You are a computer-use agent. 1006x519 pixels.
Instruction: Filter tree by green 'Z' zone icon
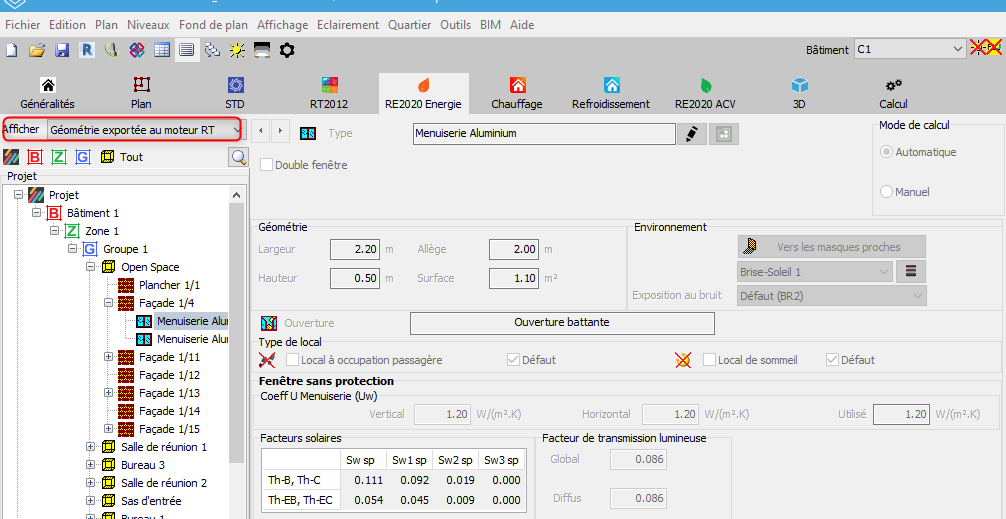coord(59,157)
